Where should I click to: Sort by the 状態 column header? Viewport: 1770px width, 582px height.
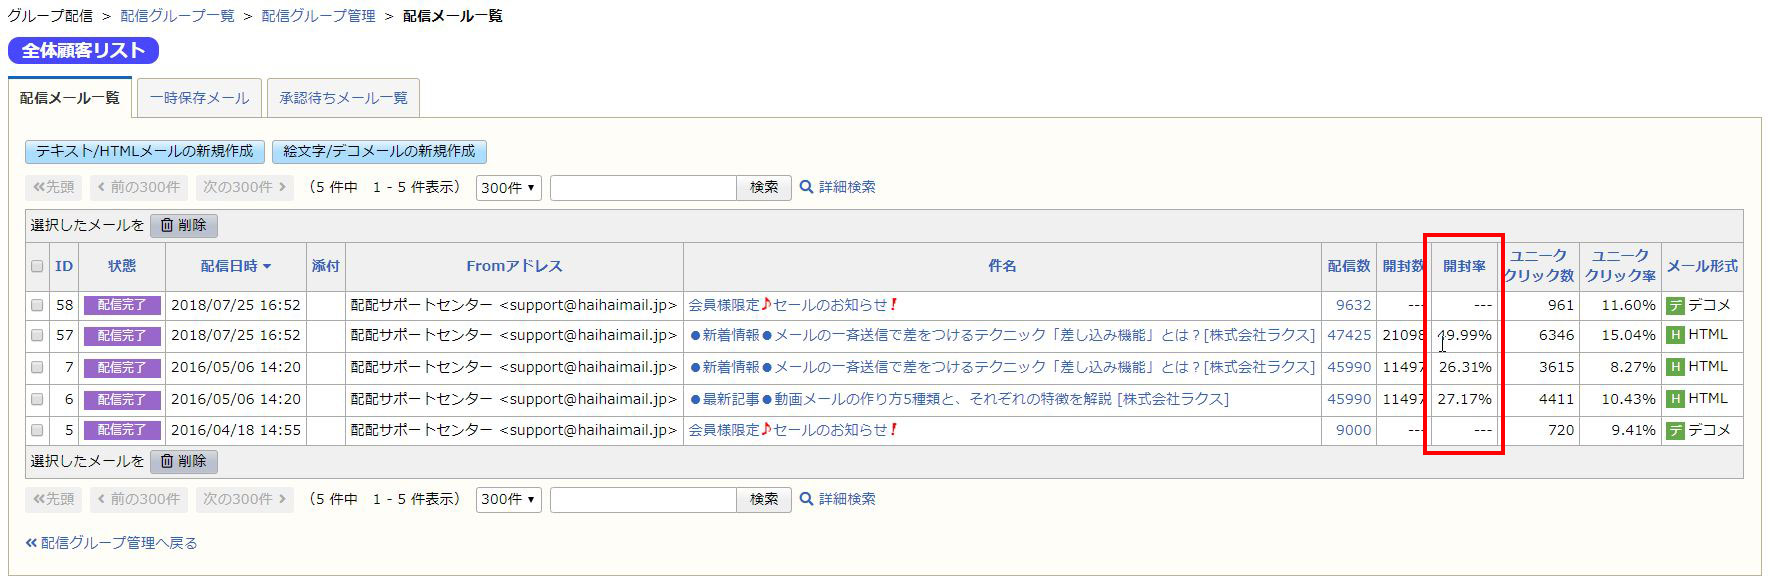click(x=122, y=266)
